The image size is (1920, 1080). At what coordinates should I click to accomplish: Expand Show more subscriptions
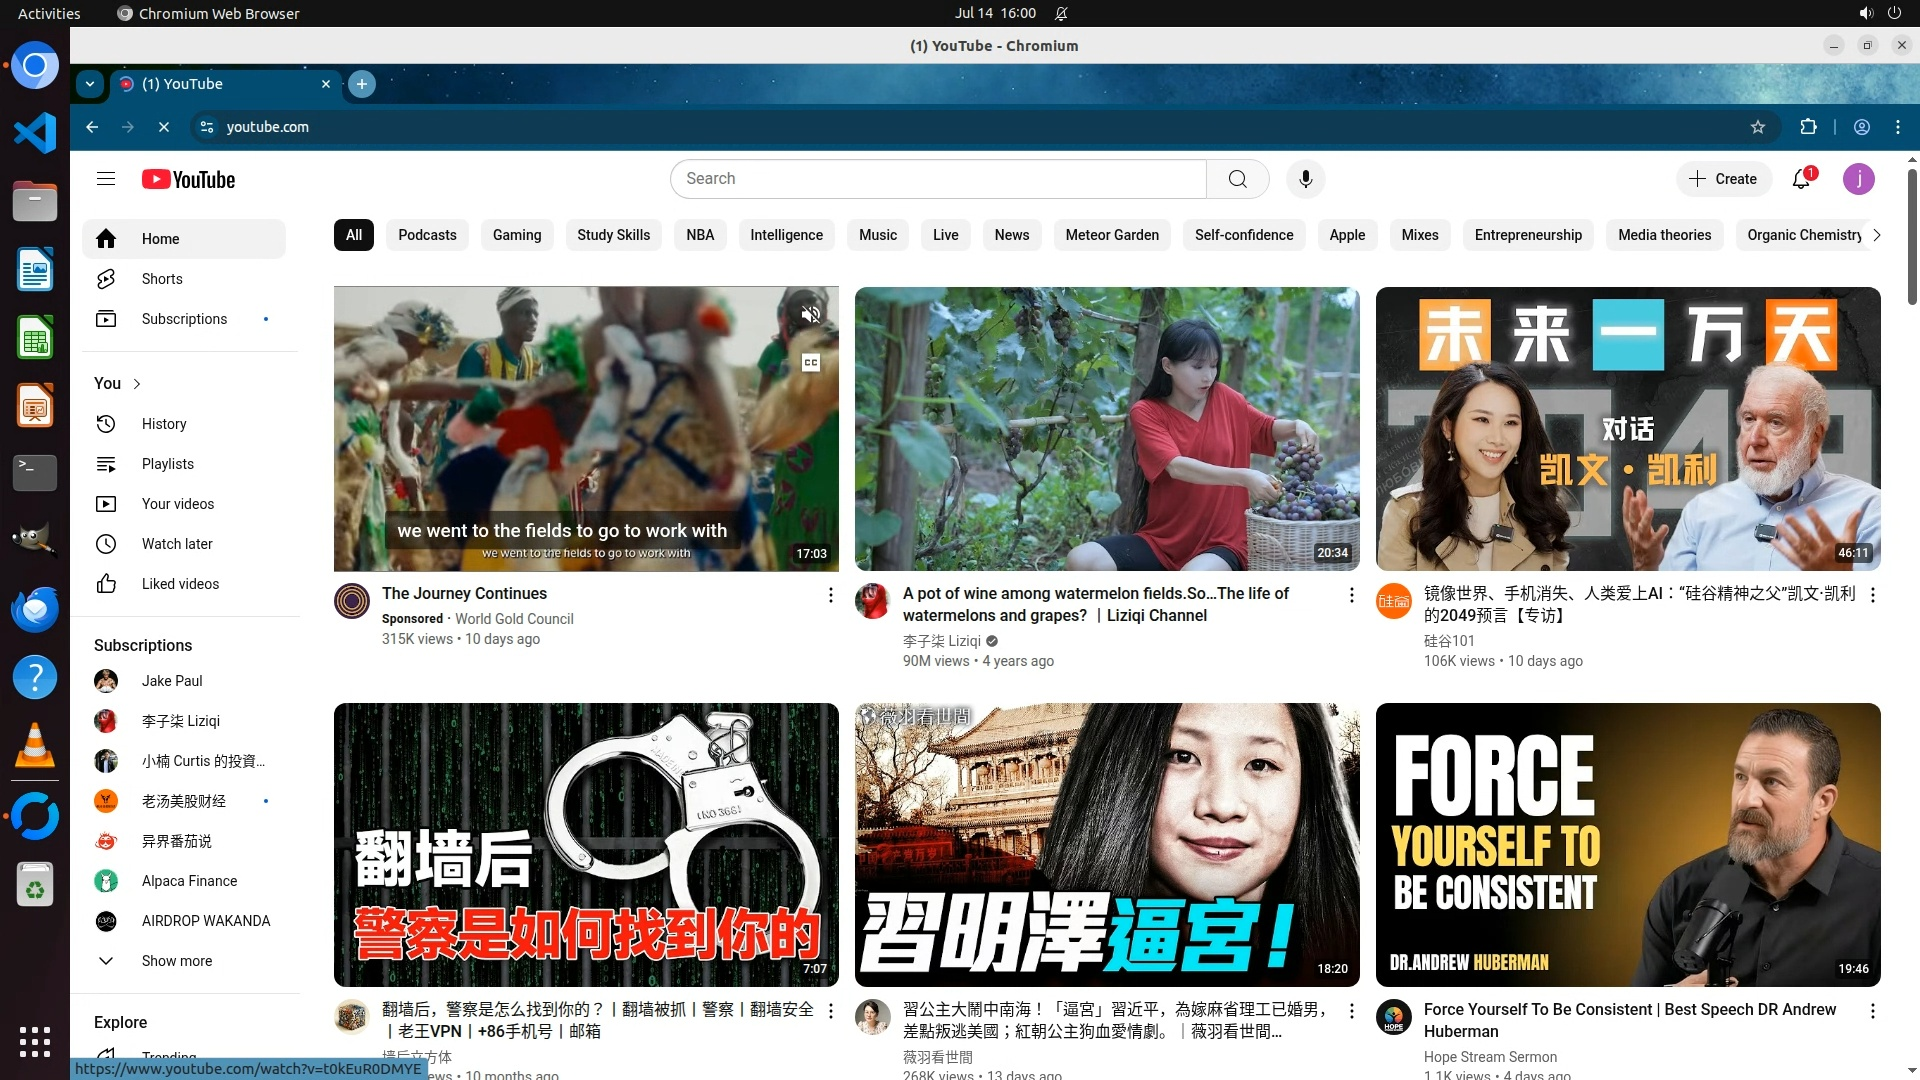click(x=176, y=961)
